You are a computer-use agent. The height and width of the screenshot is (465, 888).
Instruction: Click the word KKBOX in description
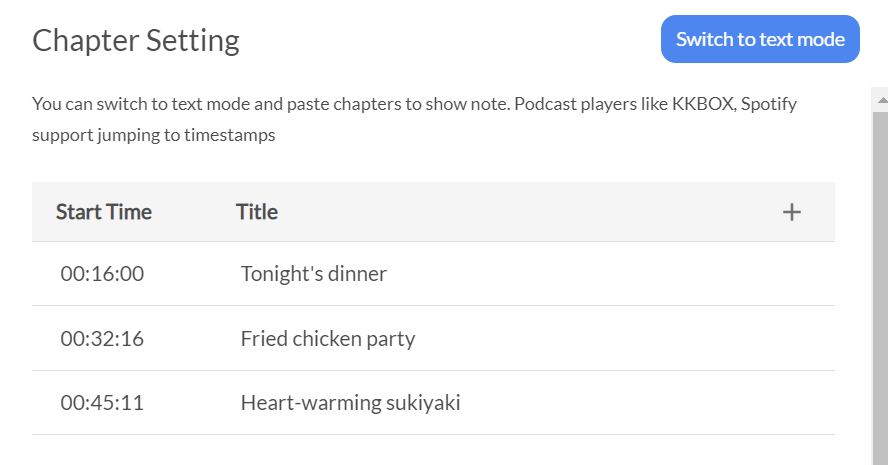tap(704, 104)
